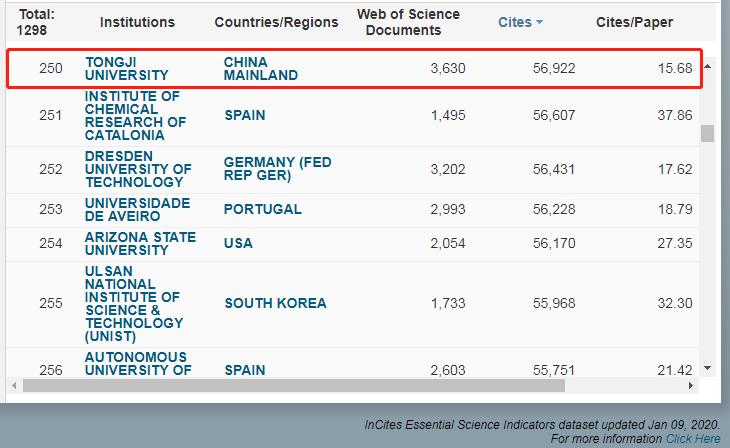The width and height of the screenshot is (730, 448).
Task: Click the China Mainland country link
Action: click(261, 68)
